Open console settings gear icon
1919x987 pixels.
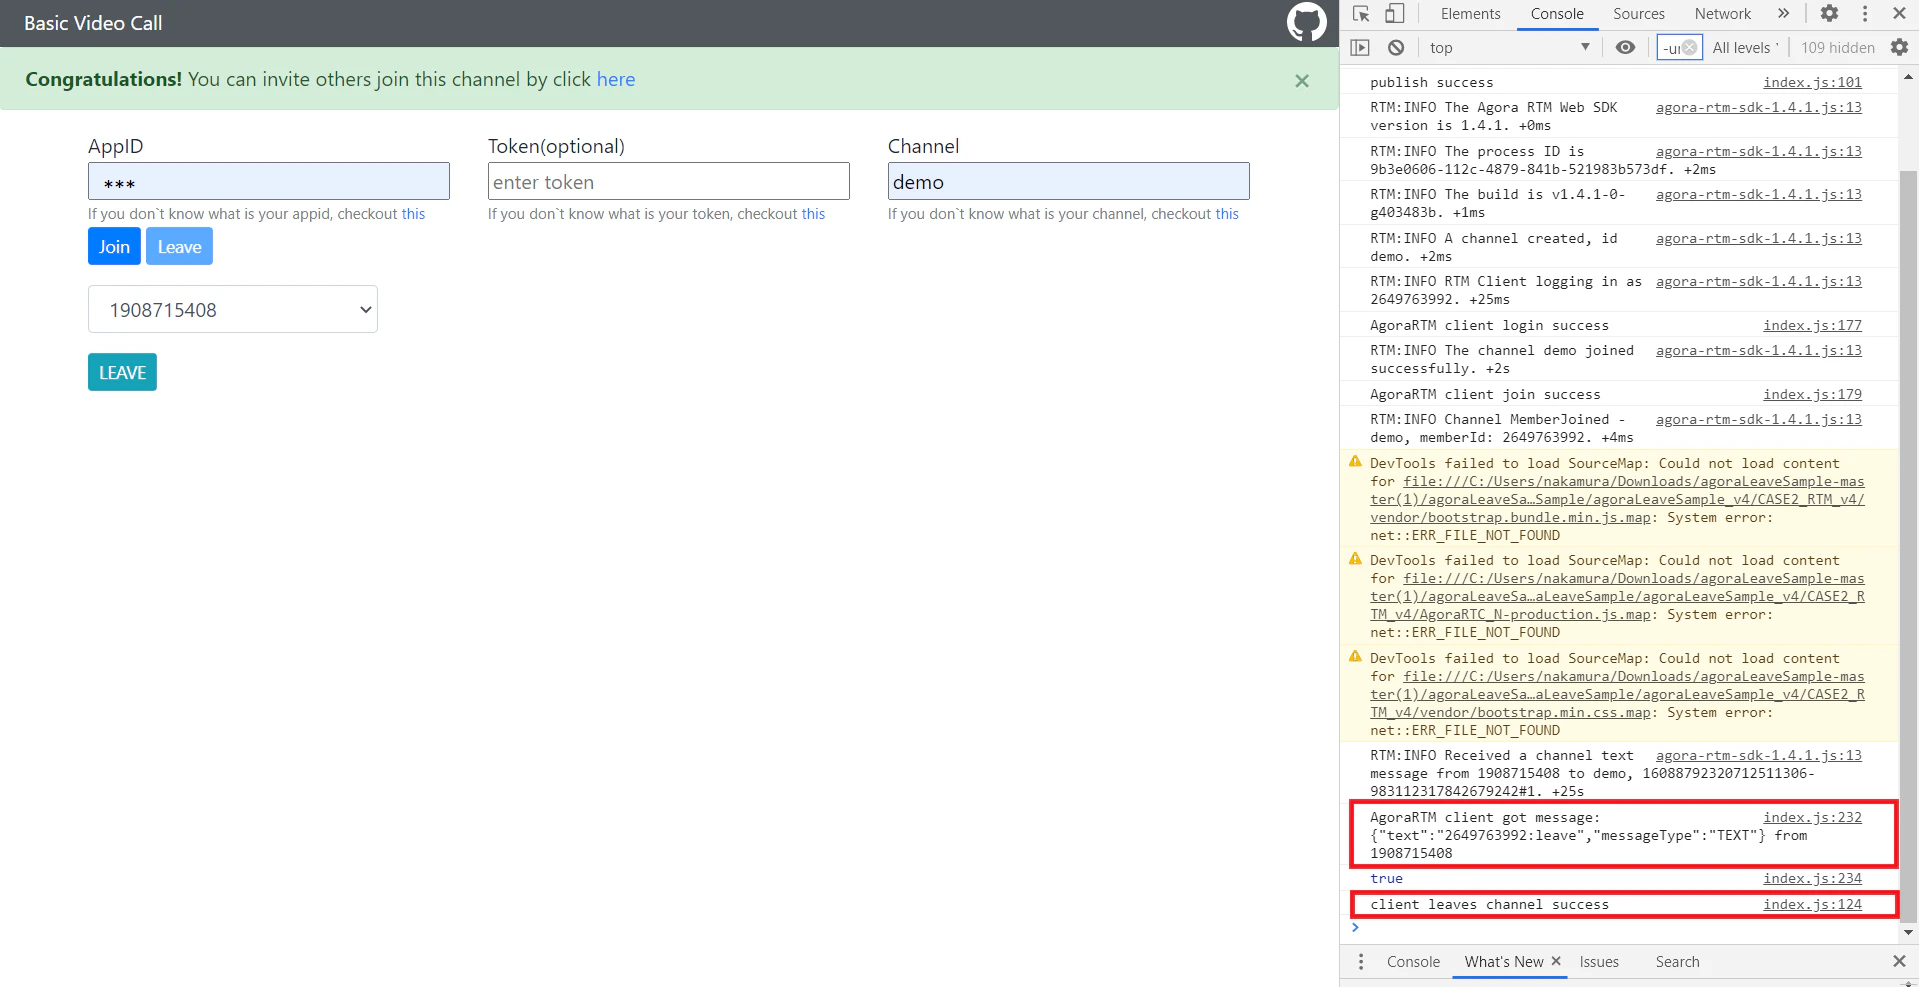tap(1899, 47)
